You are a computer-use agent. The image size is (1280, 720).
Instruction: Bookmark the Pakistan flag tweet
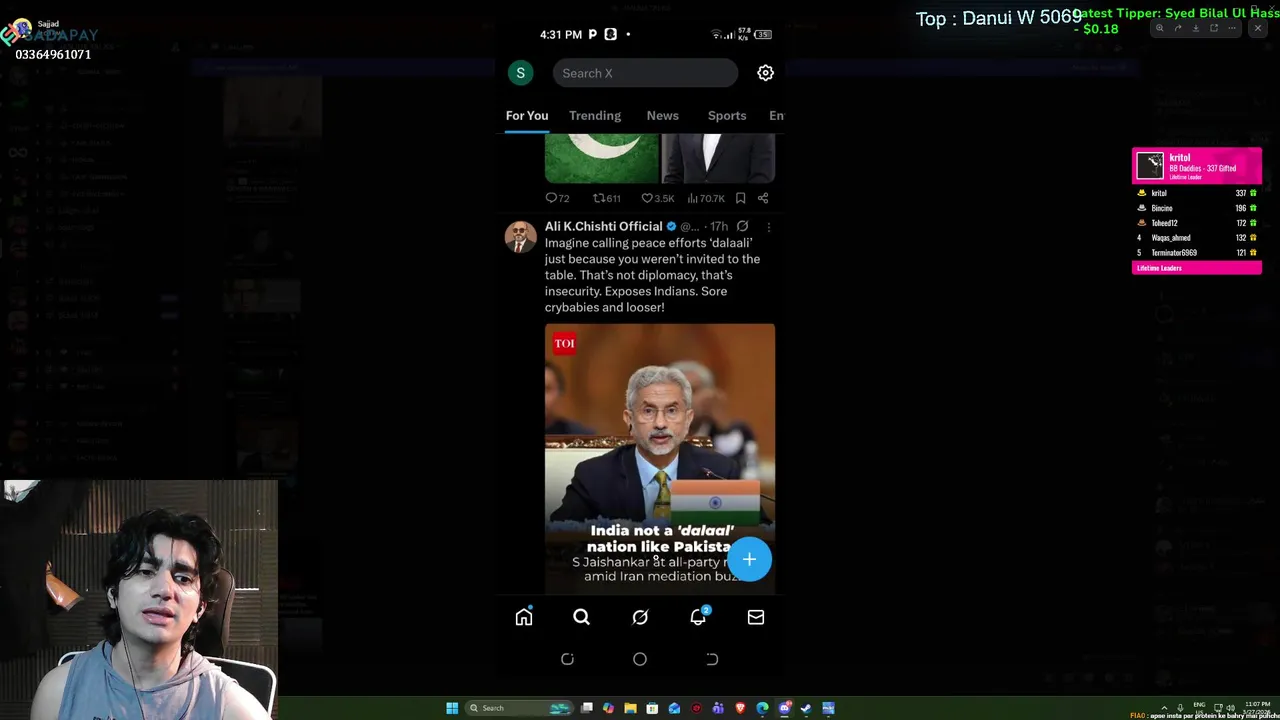740,198
